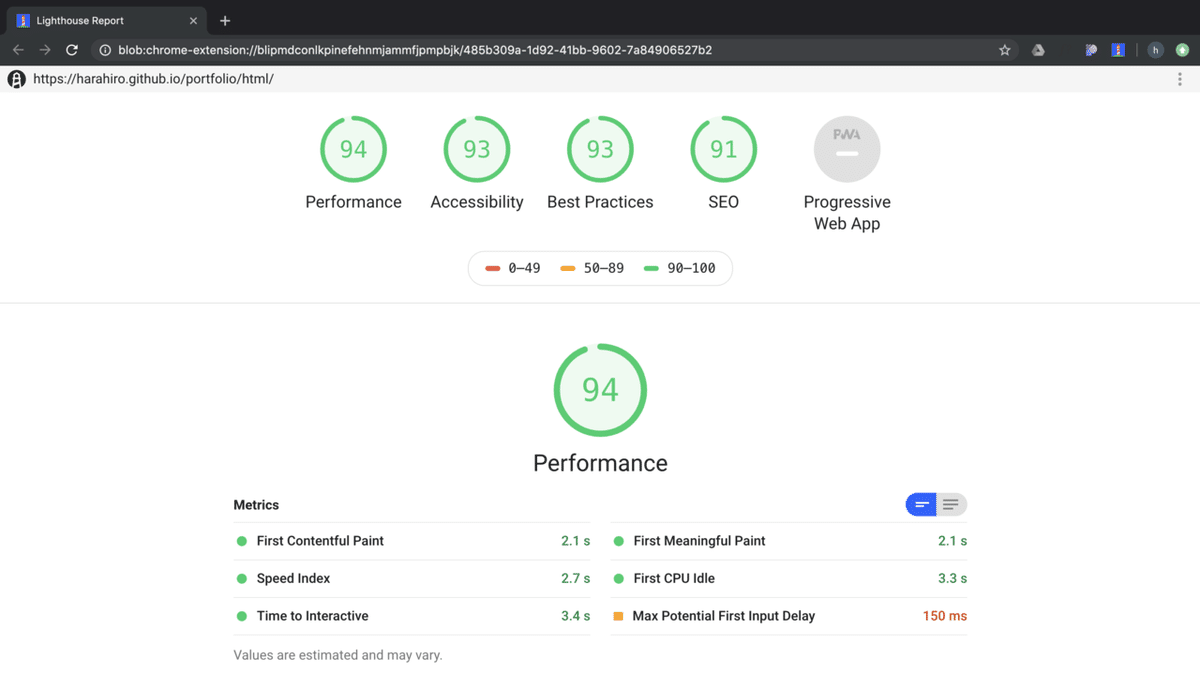Image resolution: width=1200 pixels, height=687 pixels.
Task: View site information icon in address bar
Action: coord(105,50)
